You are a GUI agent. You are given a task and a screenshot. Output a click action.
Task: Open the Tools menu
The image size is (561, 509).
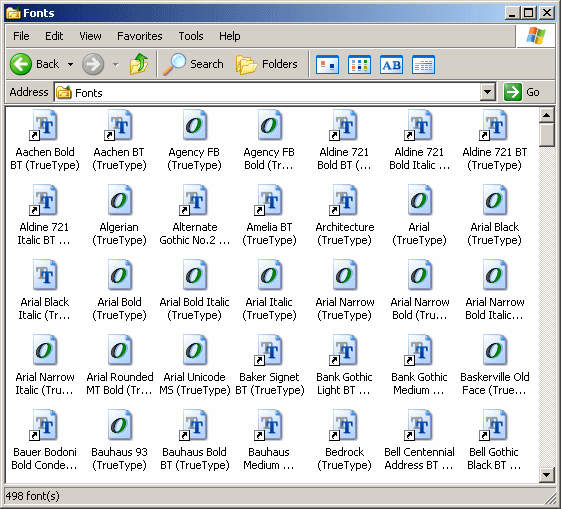point(191,36)
